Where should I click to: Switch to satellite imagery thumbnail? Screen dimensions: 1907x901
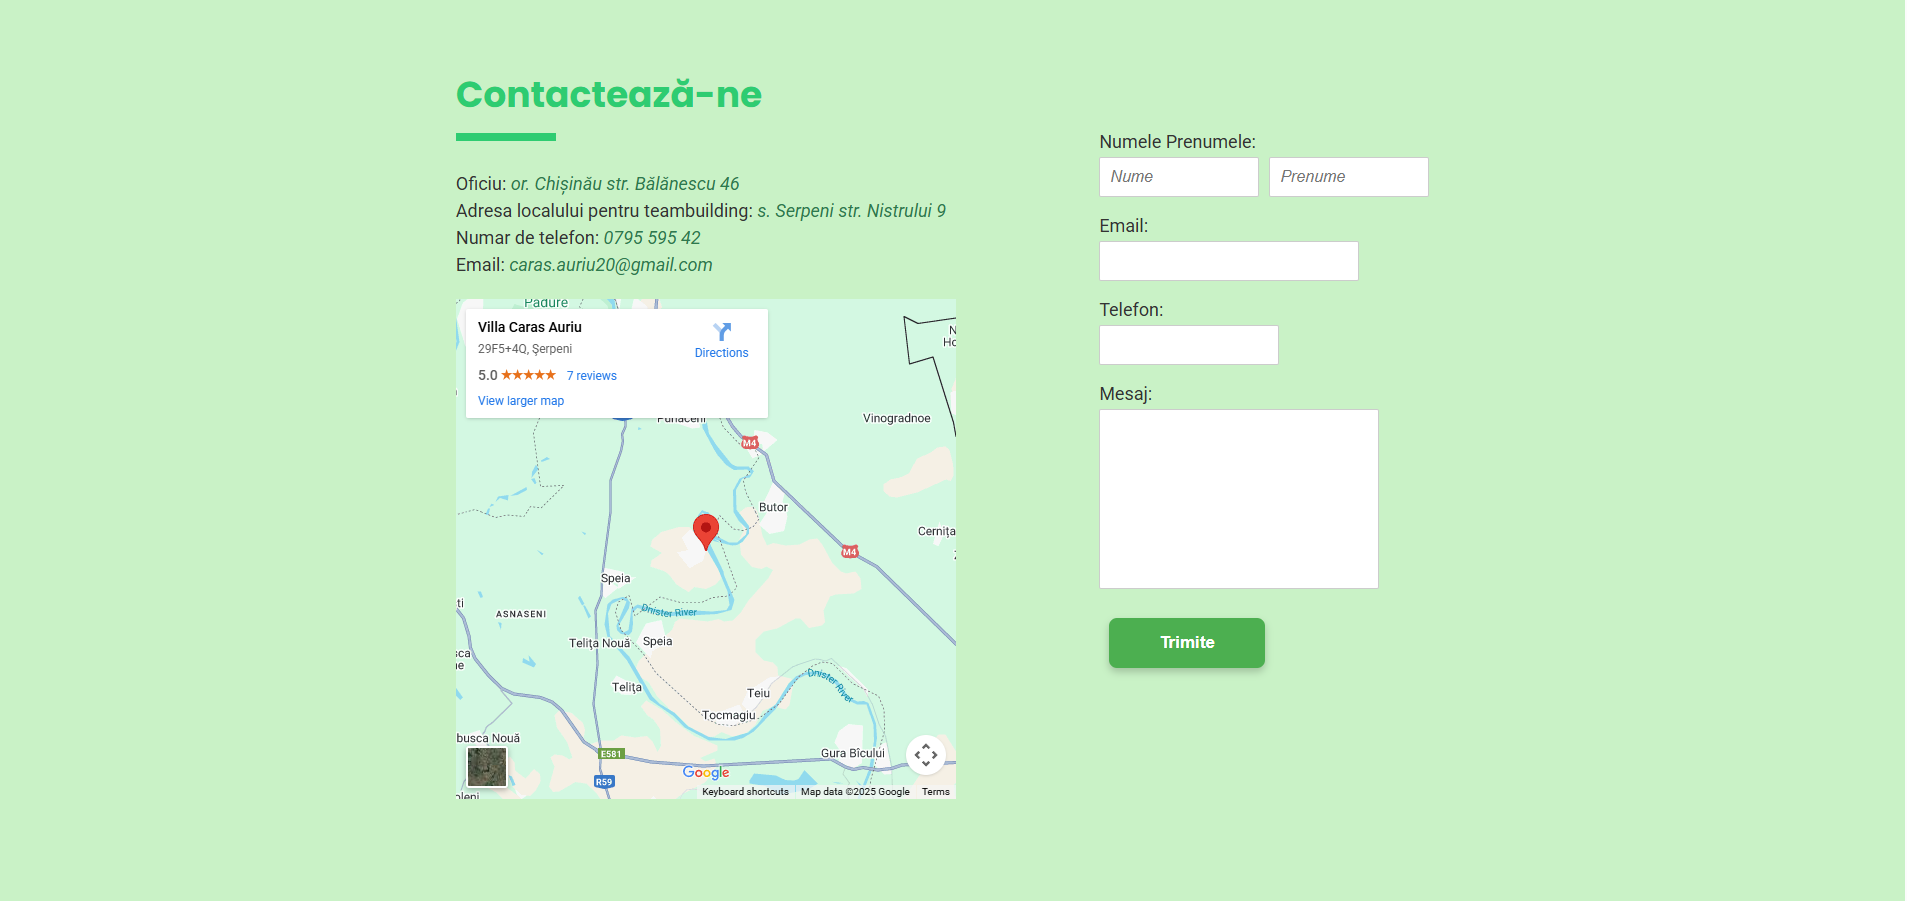point(487,767)
